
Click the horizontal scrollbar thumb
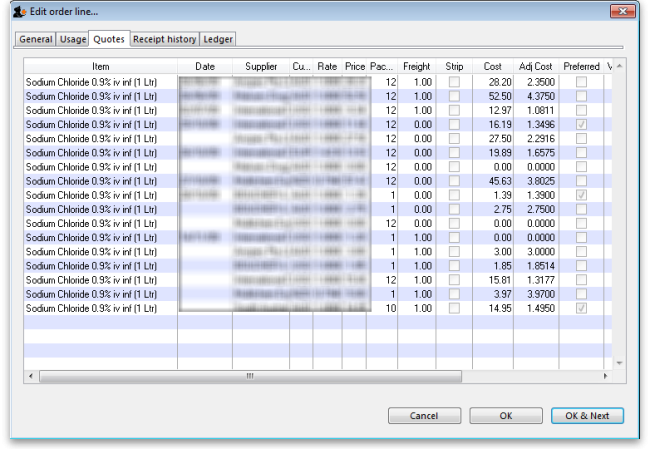coord(249,376)
